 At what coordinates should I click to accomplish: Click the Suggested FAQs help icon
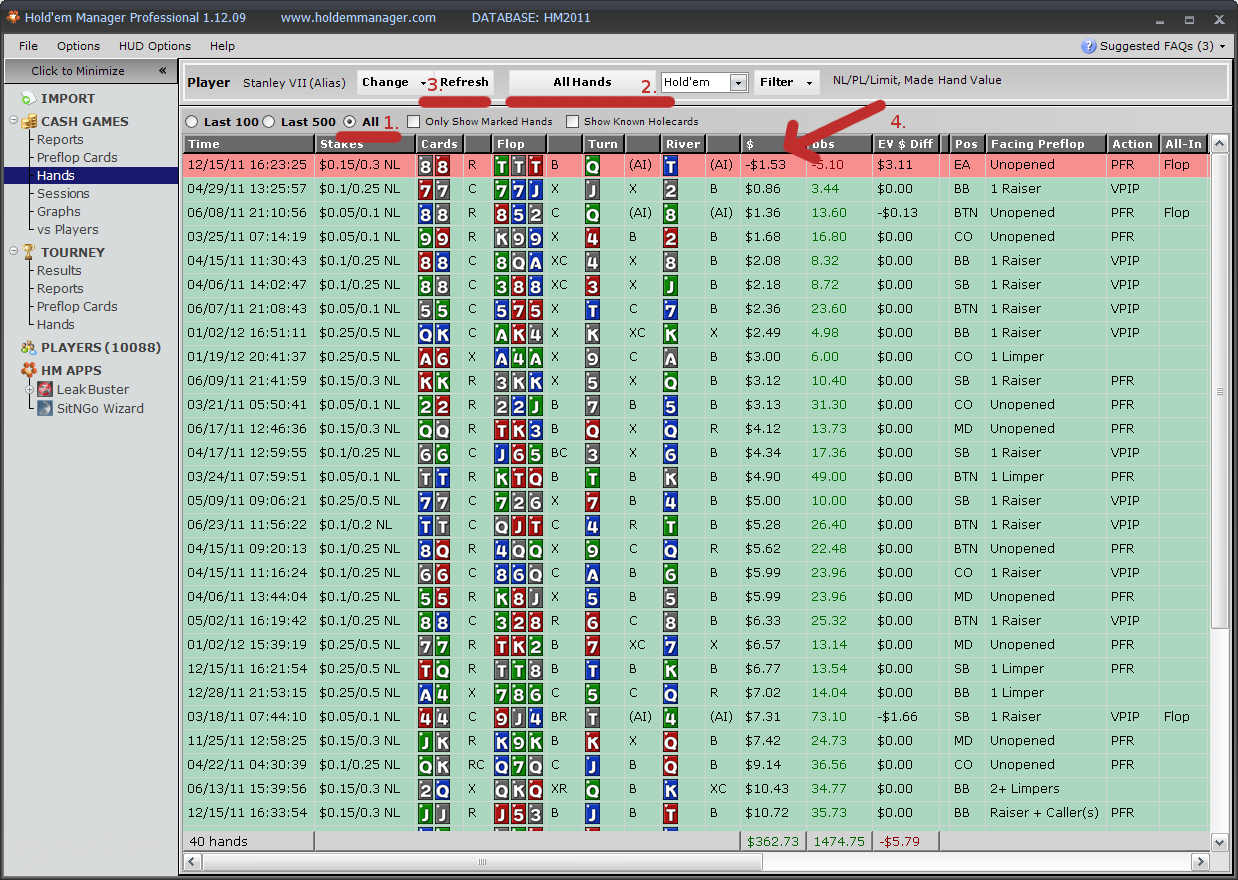click(1089, 46)
